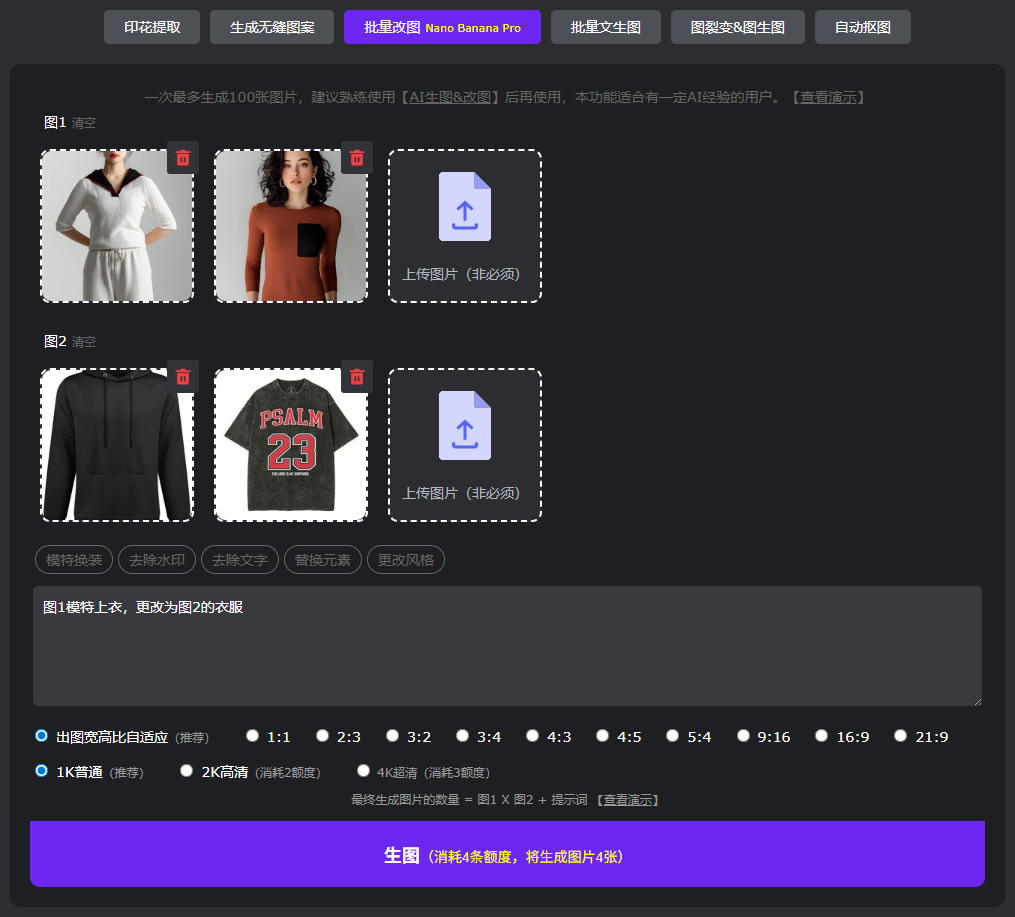Click upload icon in 图2 row
The height and width of the screenshot is (917, 1015).
point(465,426)
